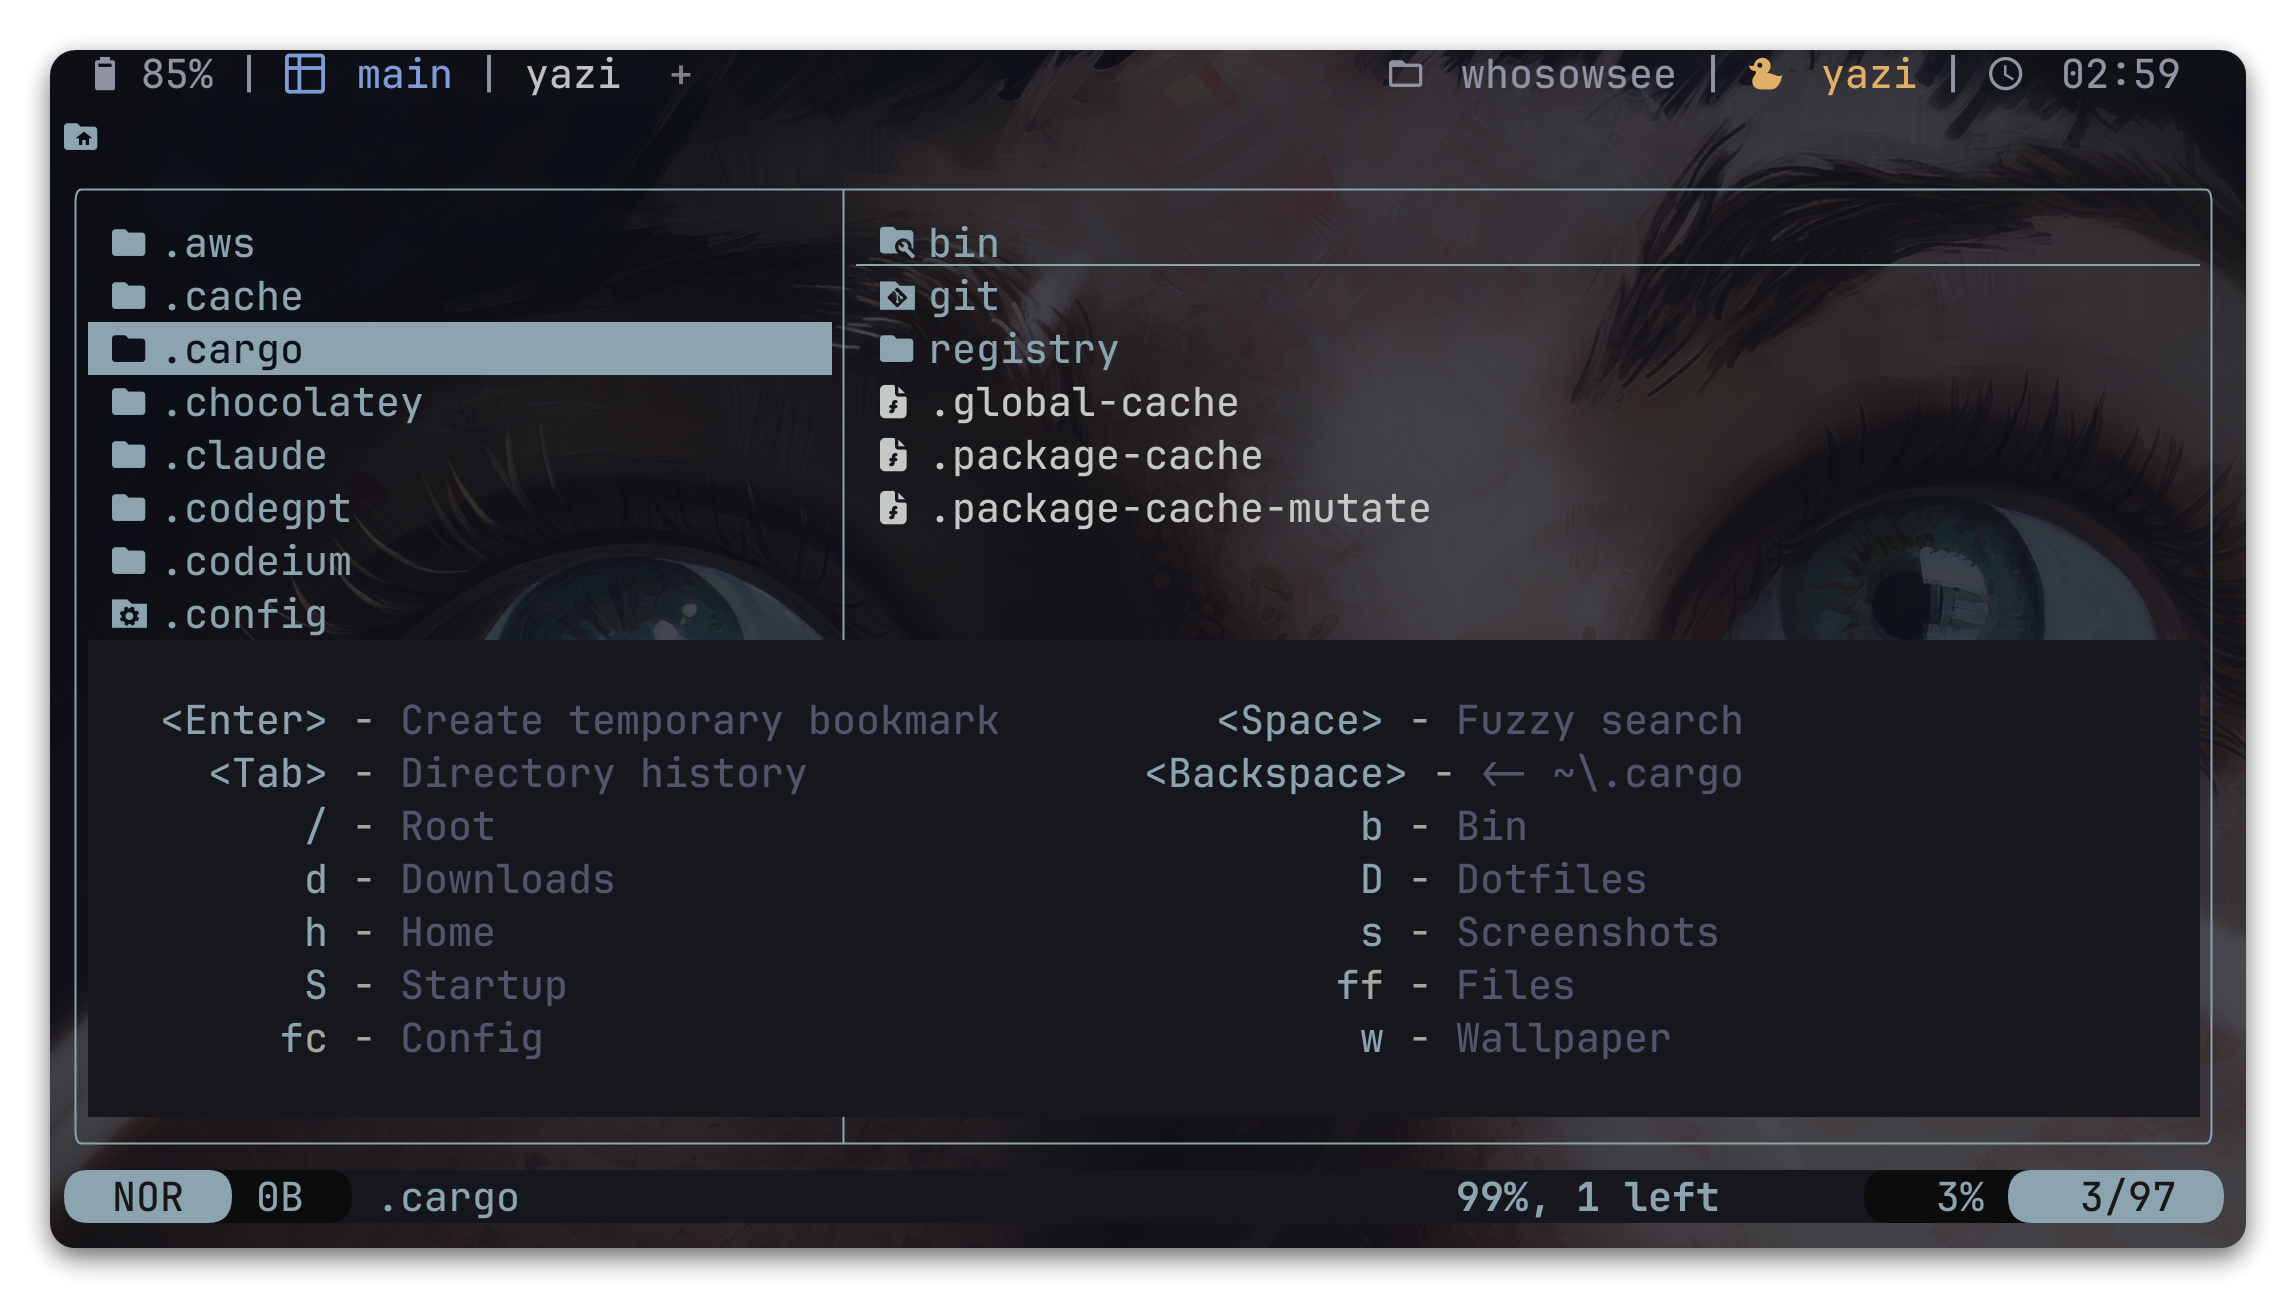Screen dimensions: 2296x1298
Task: Open the .global-cache file
Action: coord(1083,403)
